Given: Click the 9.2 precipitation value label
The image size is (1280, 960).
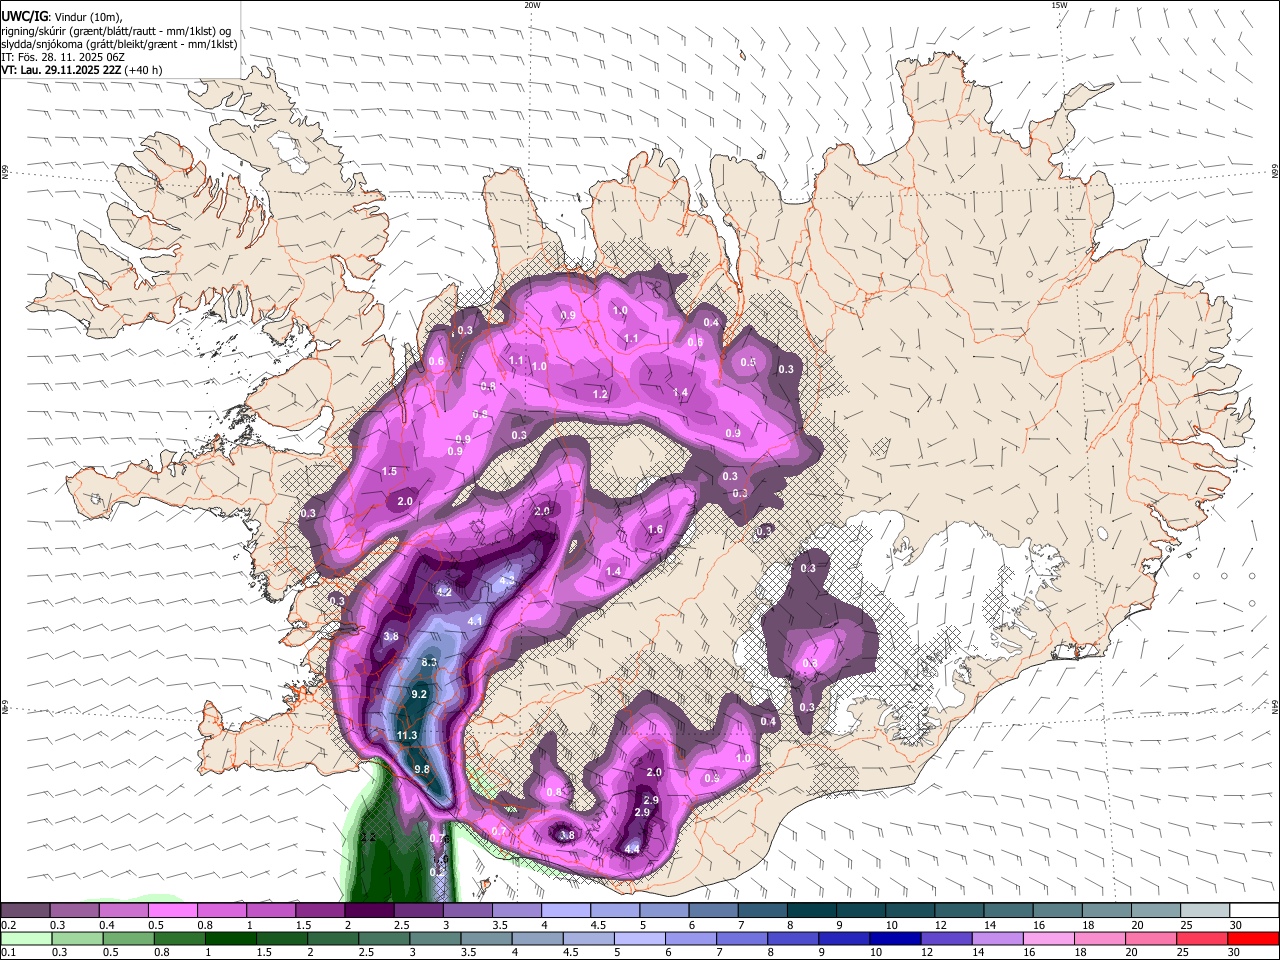Looking at the screenshot, I should tap(420, 695).
